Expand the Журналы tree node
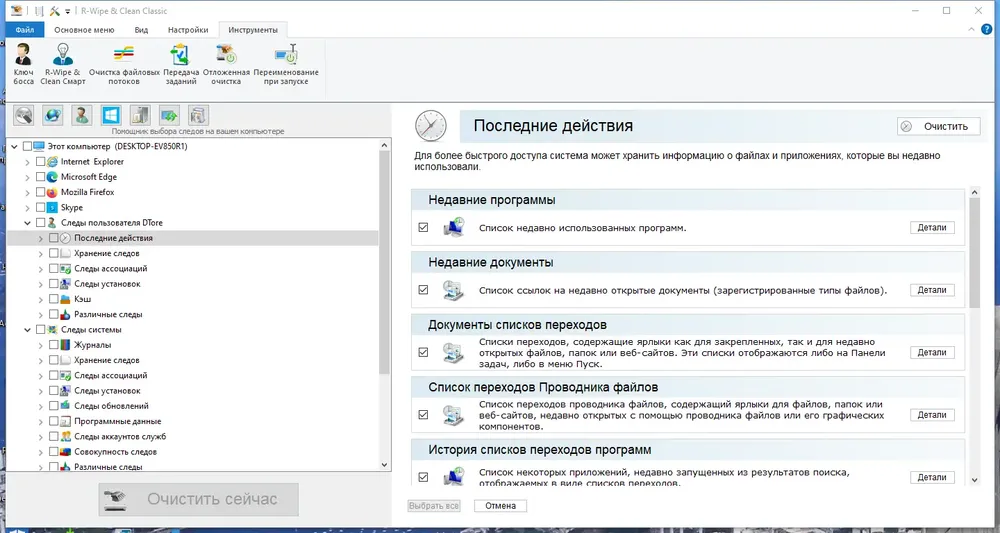Screen dimensions: 1000x533 [x=40, y=346]
